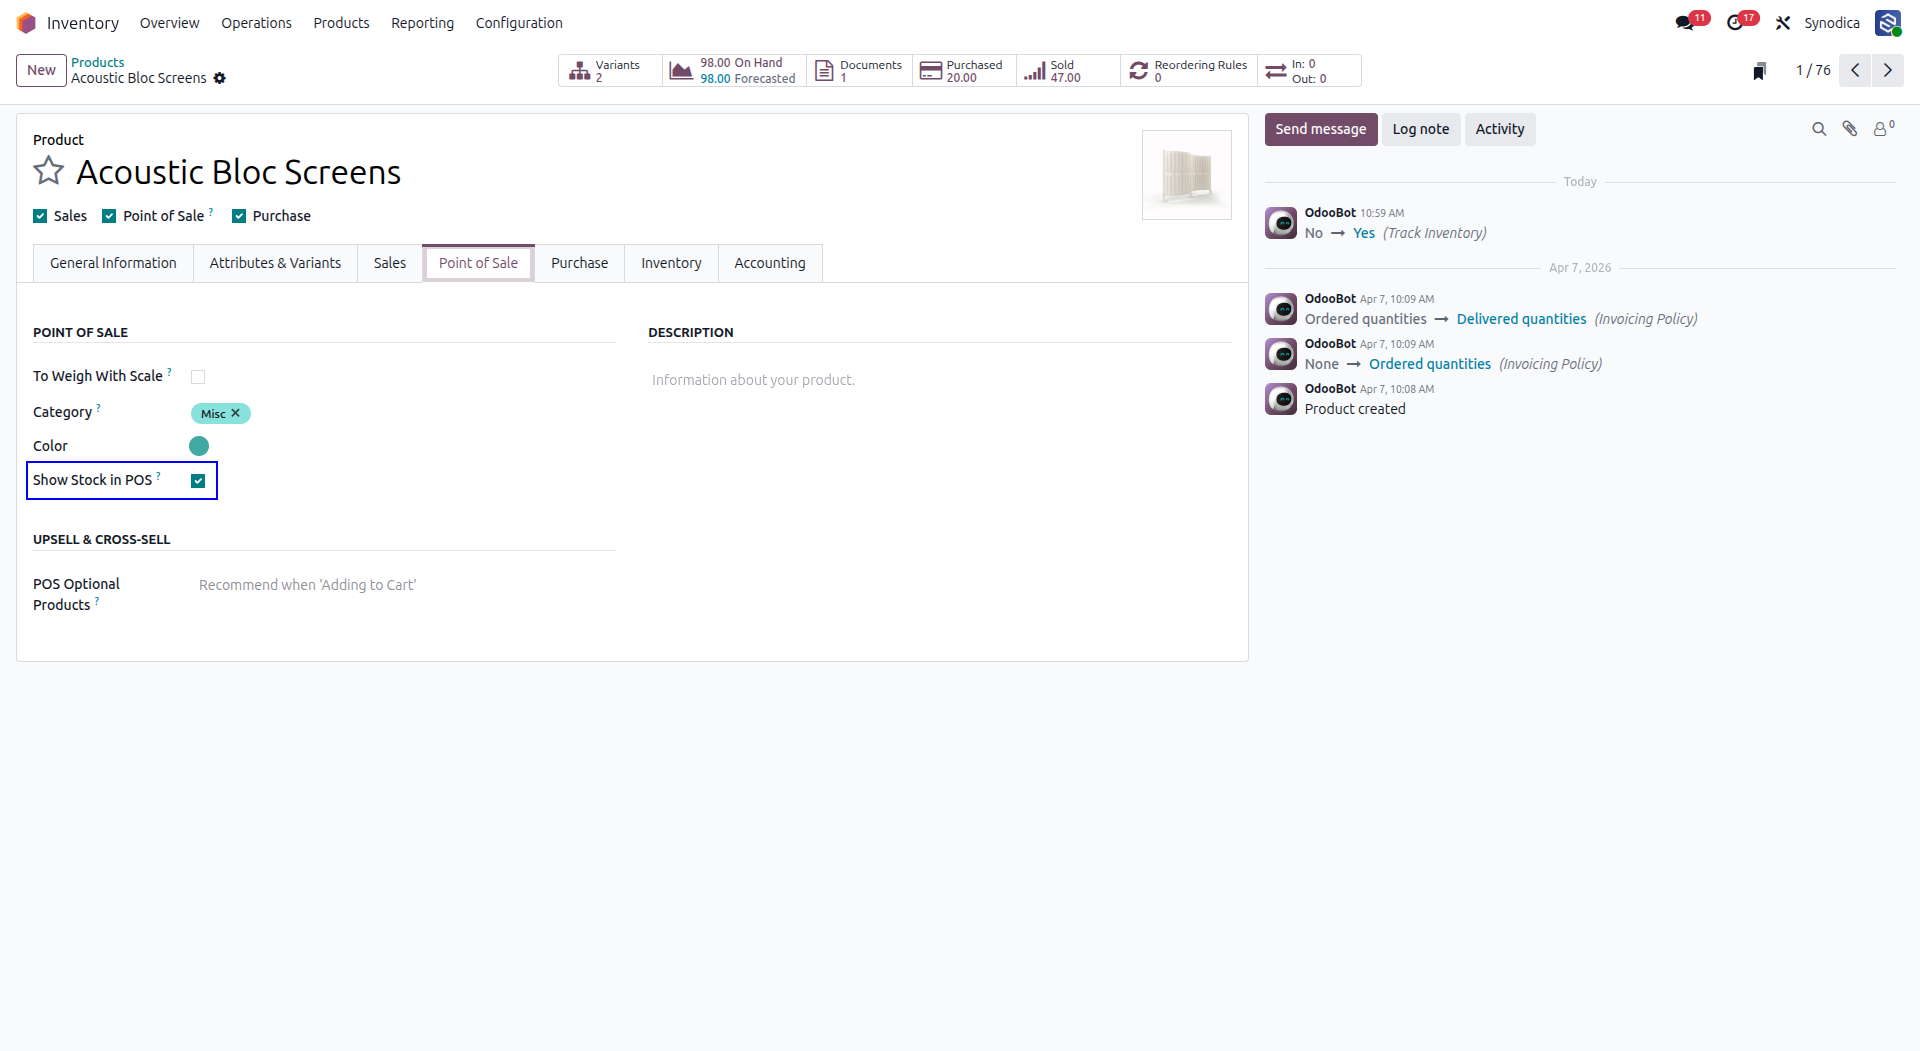This screenshot has height=1051, width=1920.
Task: Toggle the Point of Sale checkbox
Action: pos(109,216)
